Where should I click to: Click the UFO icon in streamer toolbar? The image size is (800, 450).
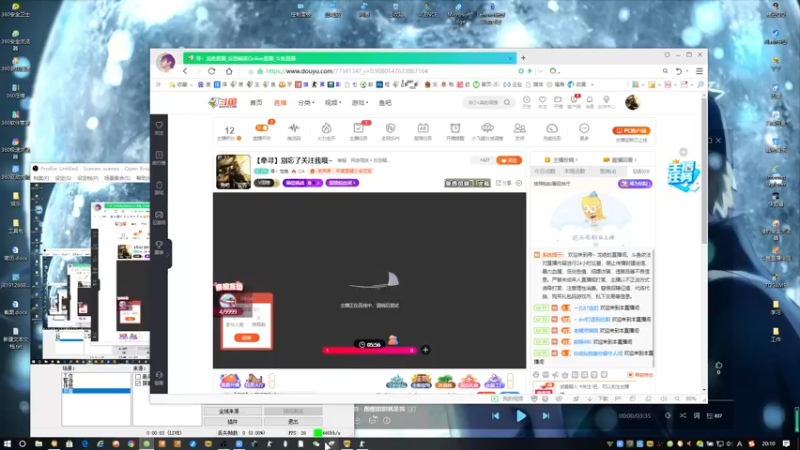coord(487,128)
